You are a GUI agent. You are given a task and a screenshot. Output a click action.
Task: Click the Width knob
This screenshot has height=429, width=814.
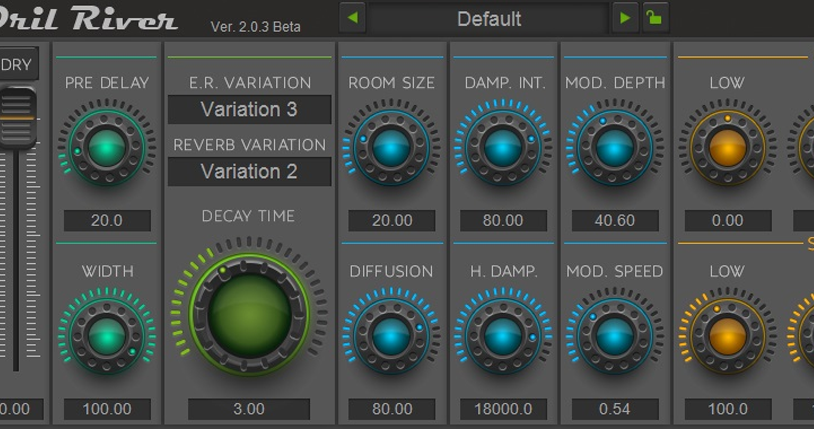click(x=106, y=336)
